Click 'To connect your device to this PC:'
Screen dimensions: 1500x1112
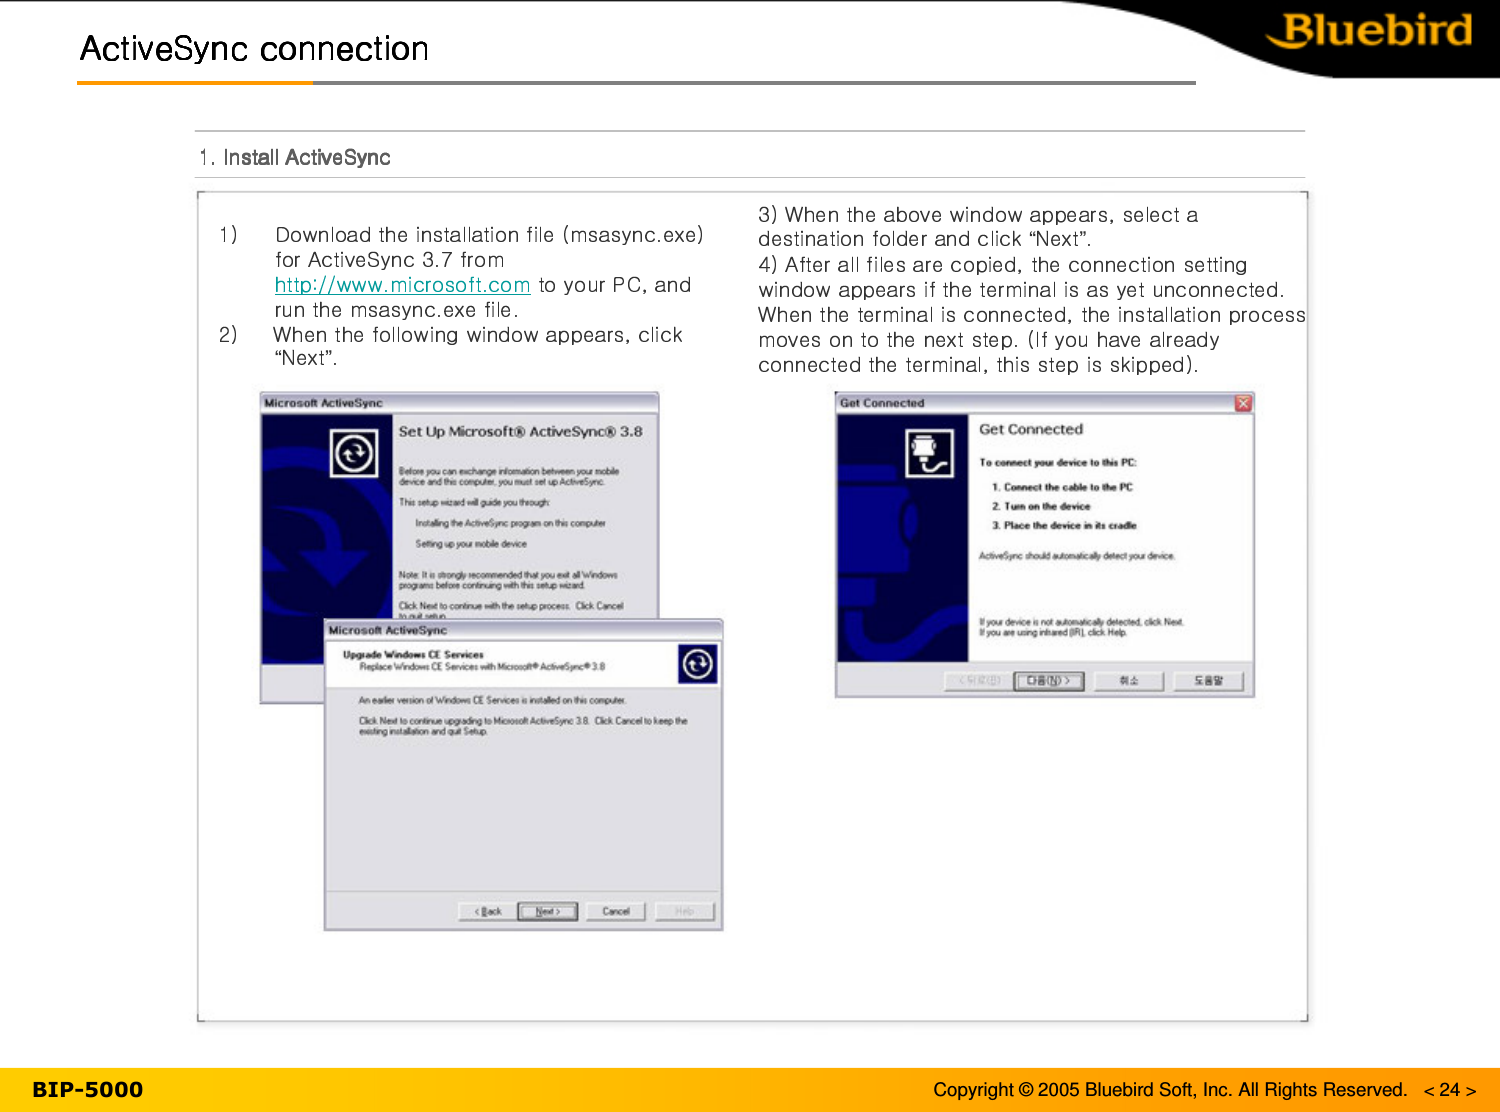[1058, 462]
